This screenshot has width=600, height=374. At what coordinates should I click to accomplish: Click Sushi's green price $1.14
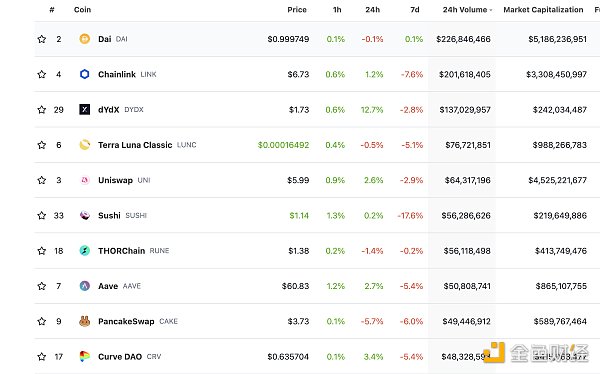pyautogui.click(x=299, y=215)
